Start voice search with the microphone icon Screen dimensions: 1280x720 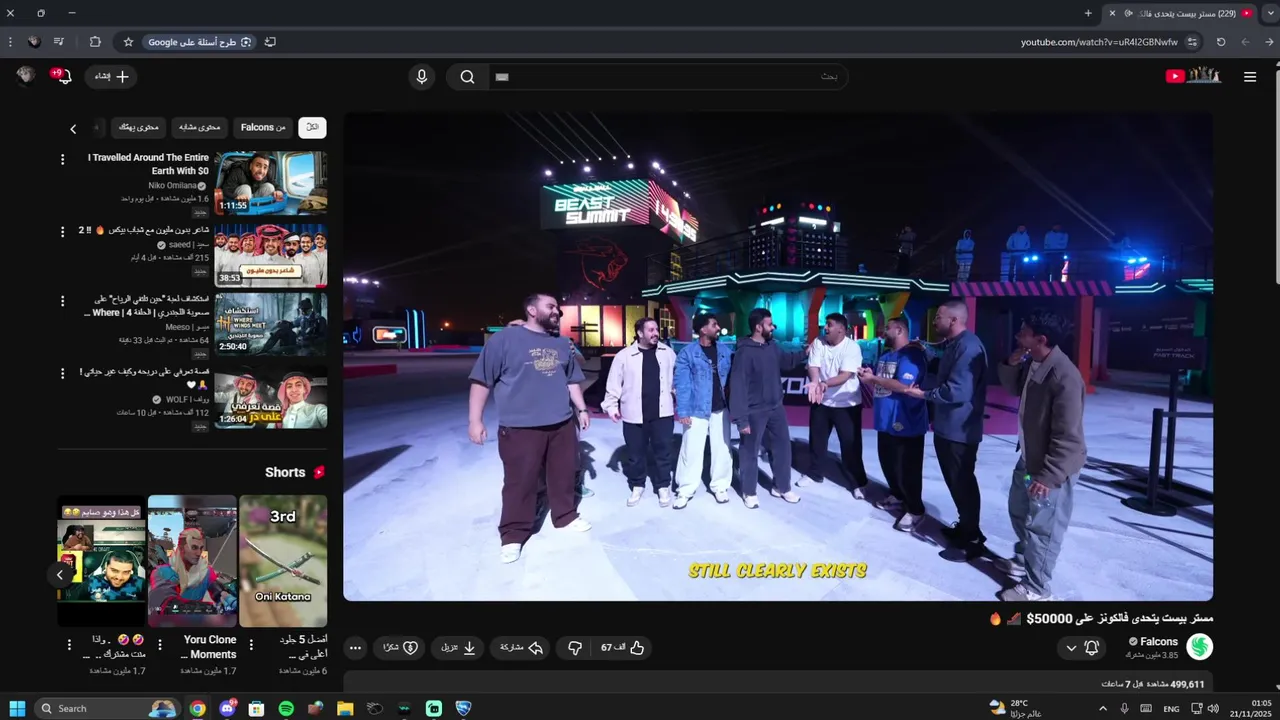422,77
